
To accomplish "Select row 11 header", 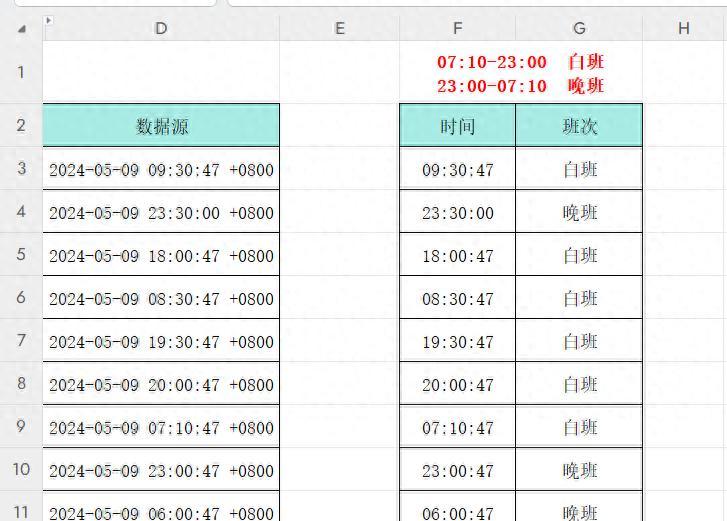I will pos(21,506).
